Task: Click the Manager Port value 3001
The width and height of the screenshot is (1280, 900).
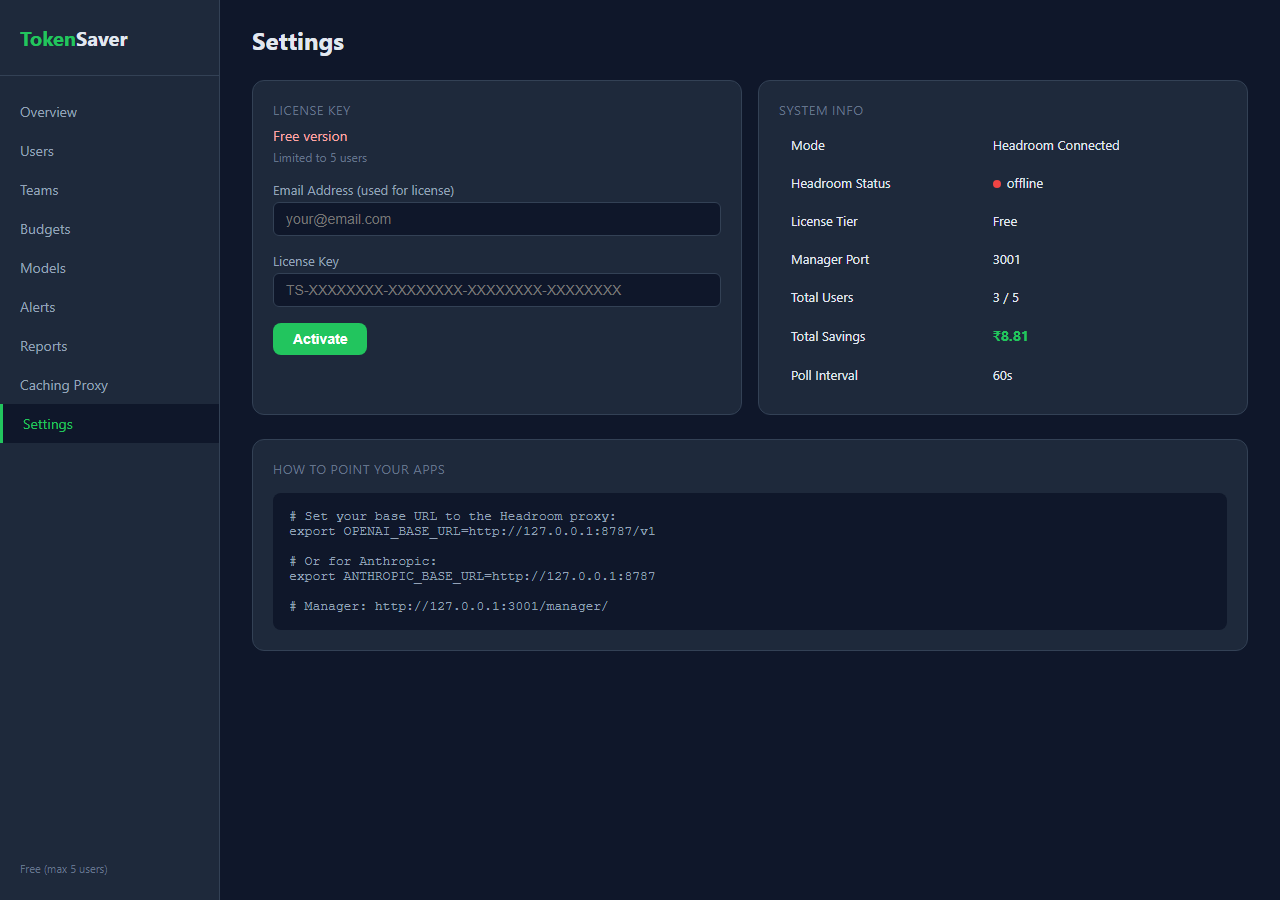Action: [x=1007, y=260]
